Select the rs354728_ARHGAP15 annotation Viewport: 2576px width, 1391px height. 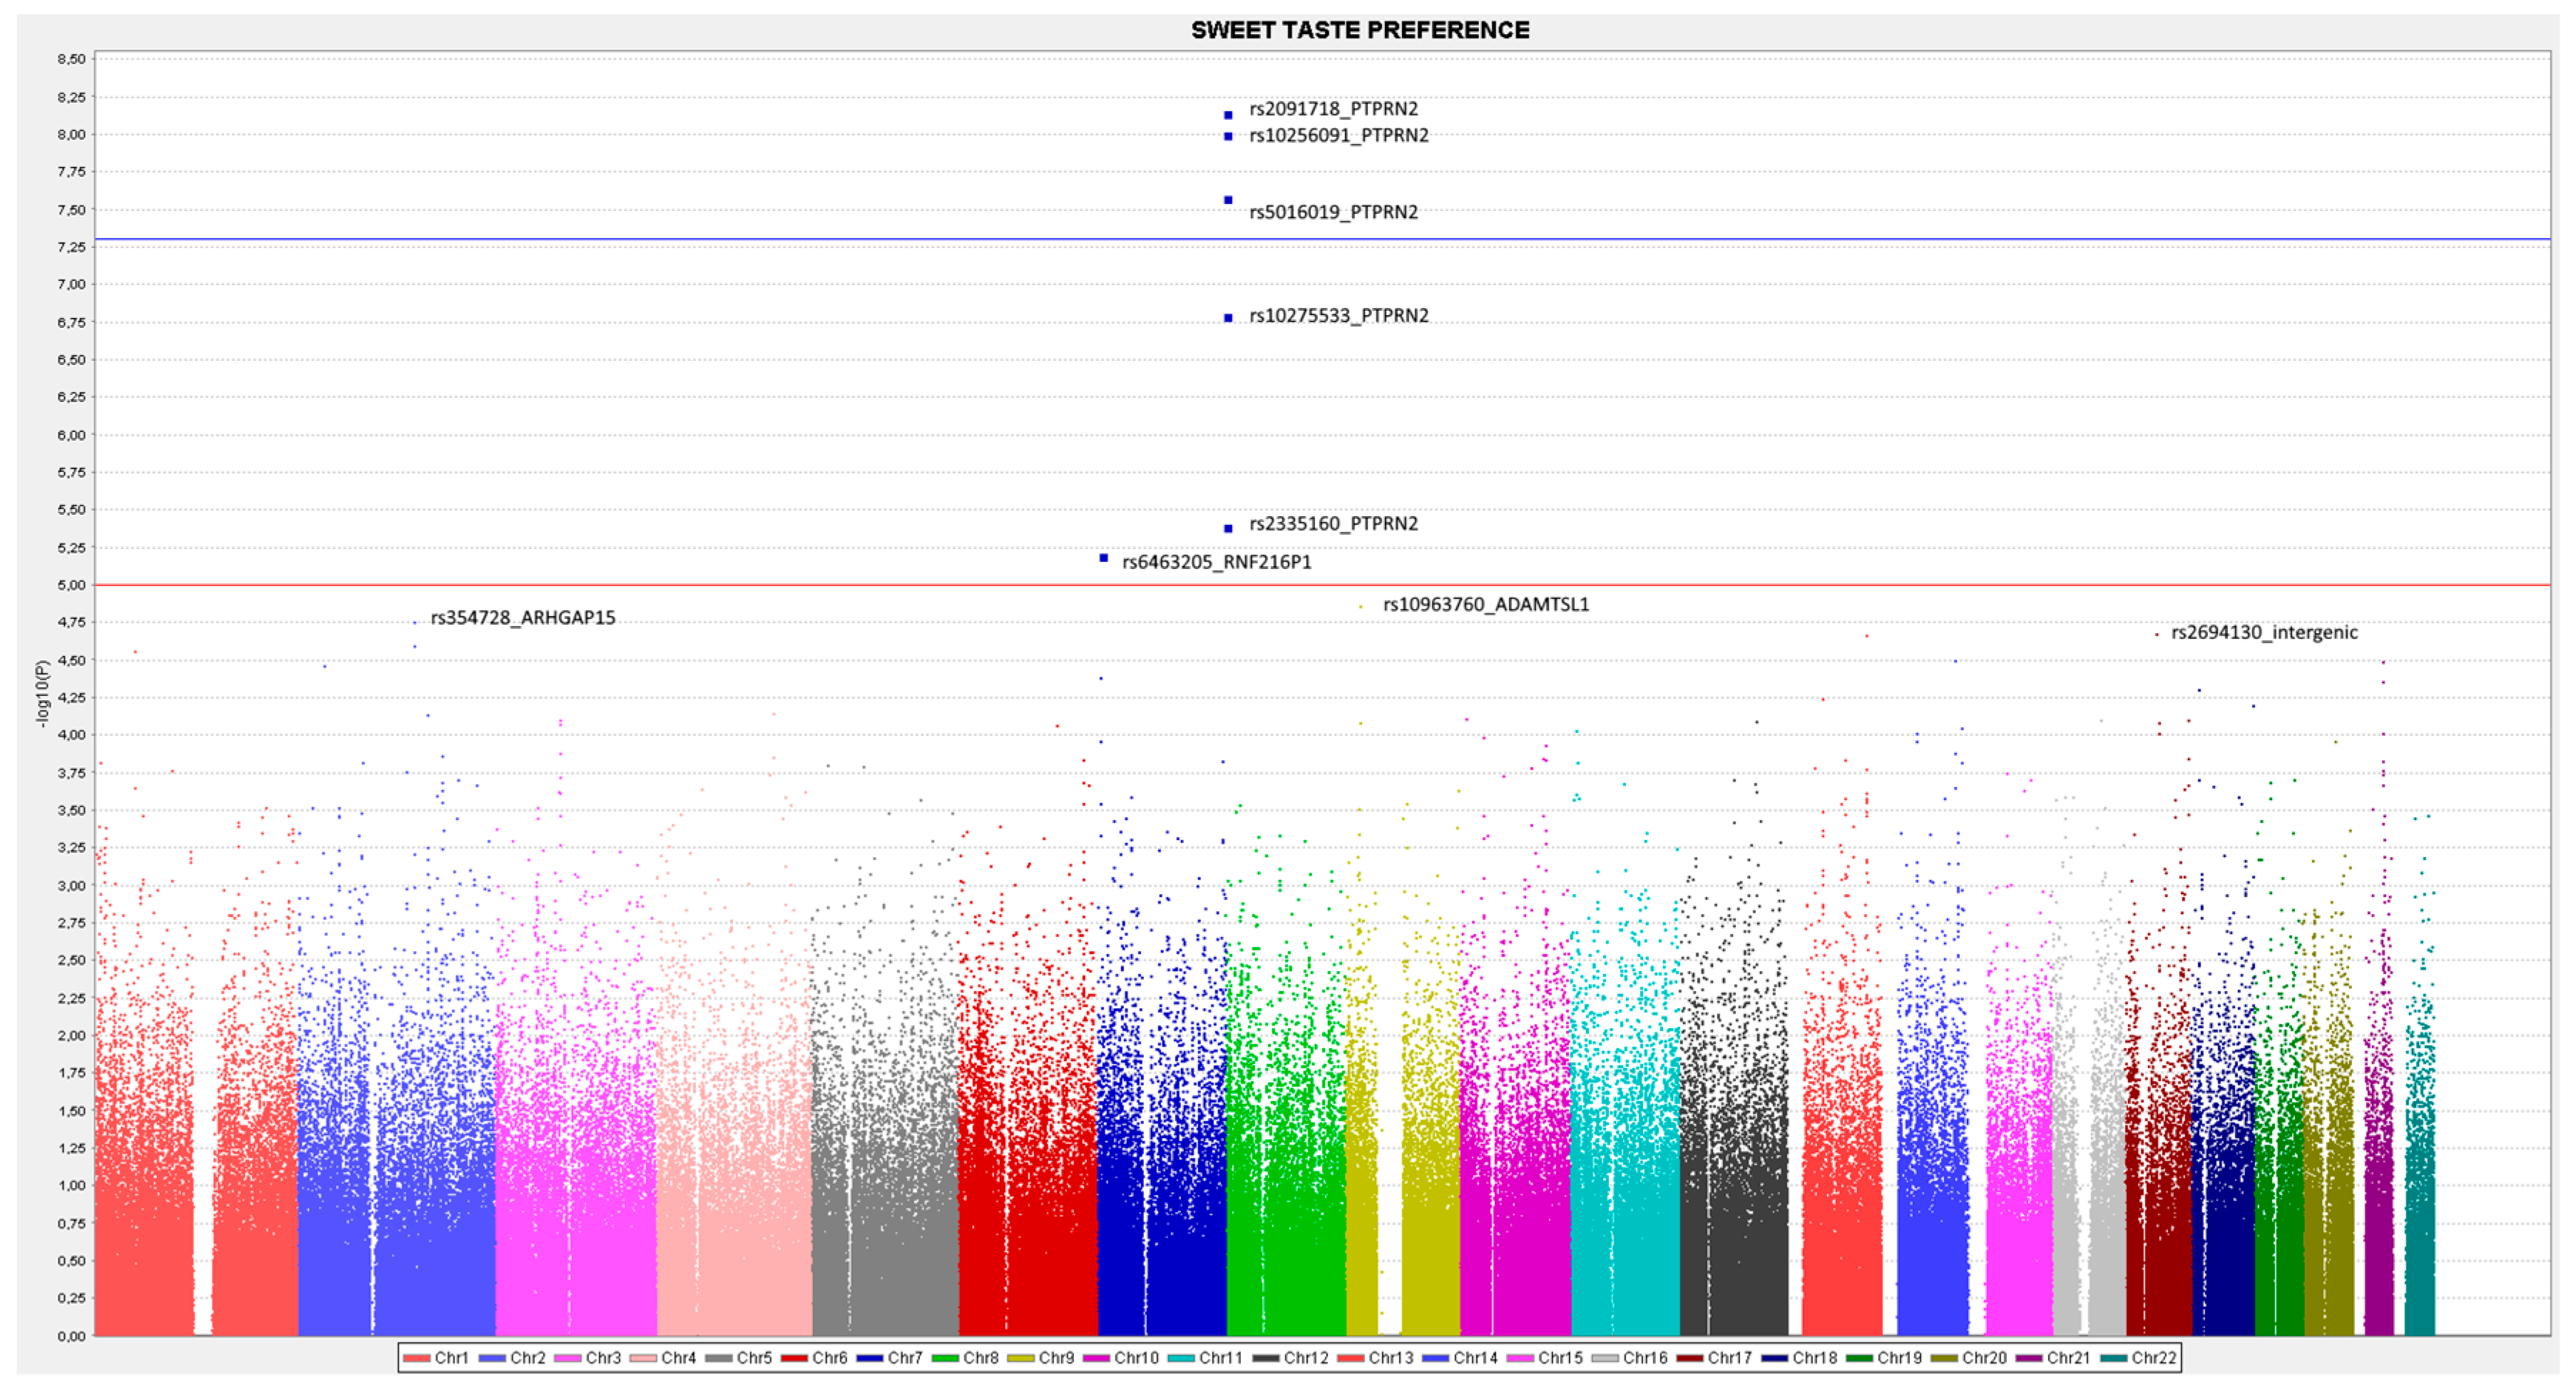pos(523,618)
